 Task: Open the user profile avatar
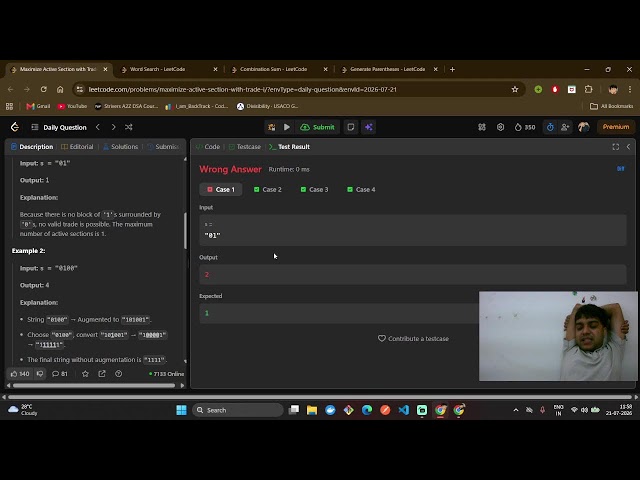coord(584,127)
